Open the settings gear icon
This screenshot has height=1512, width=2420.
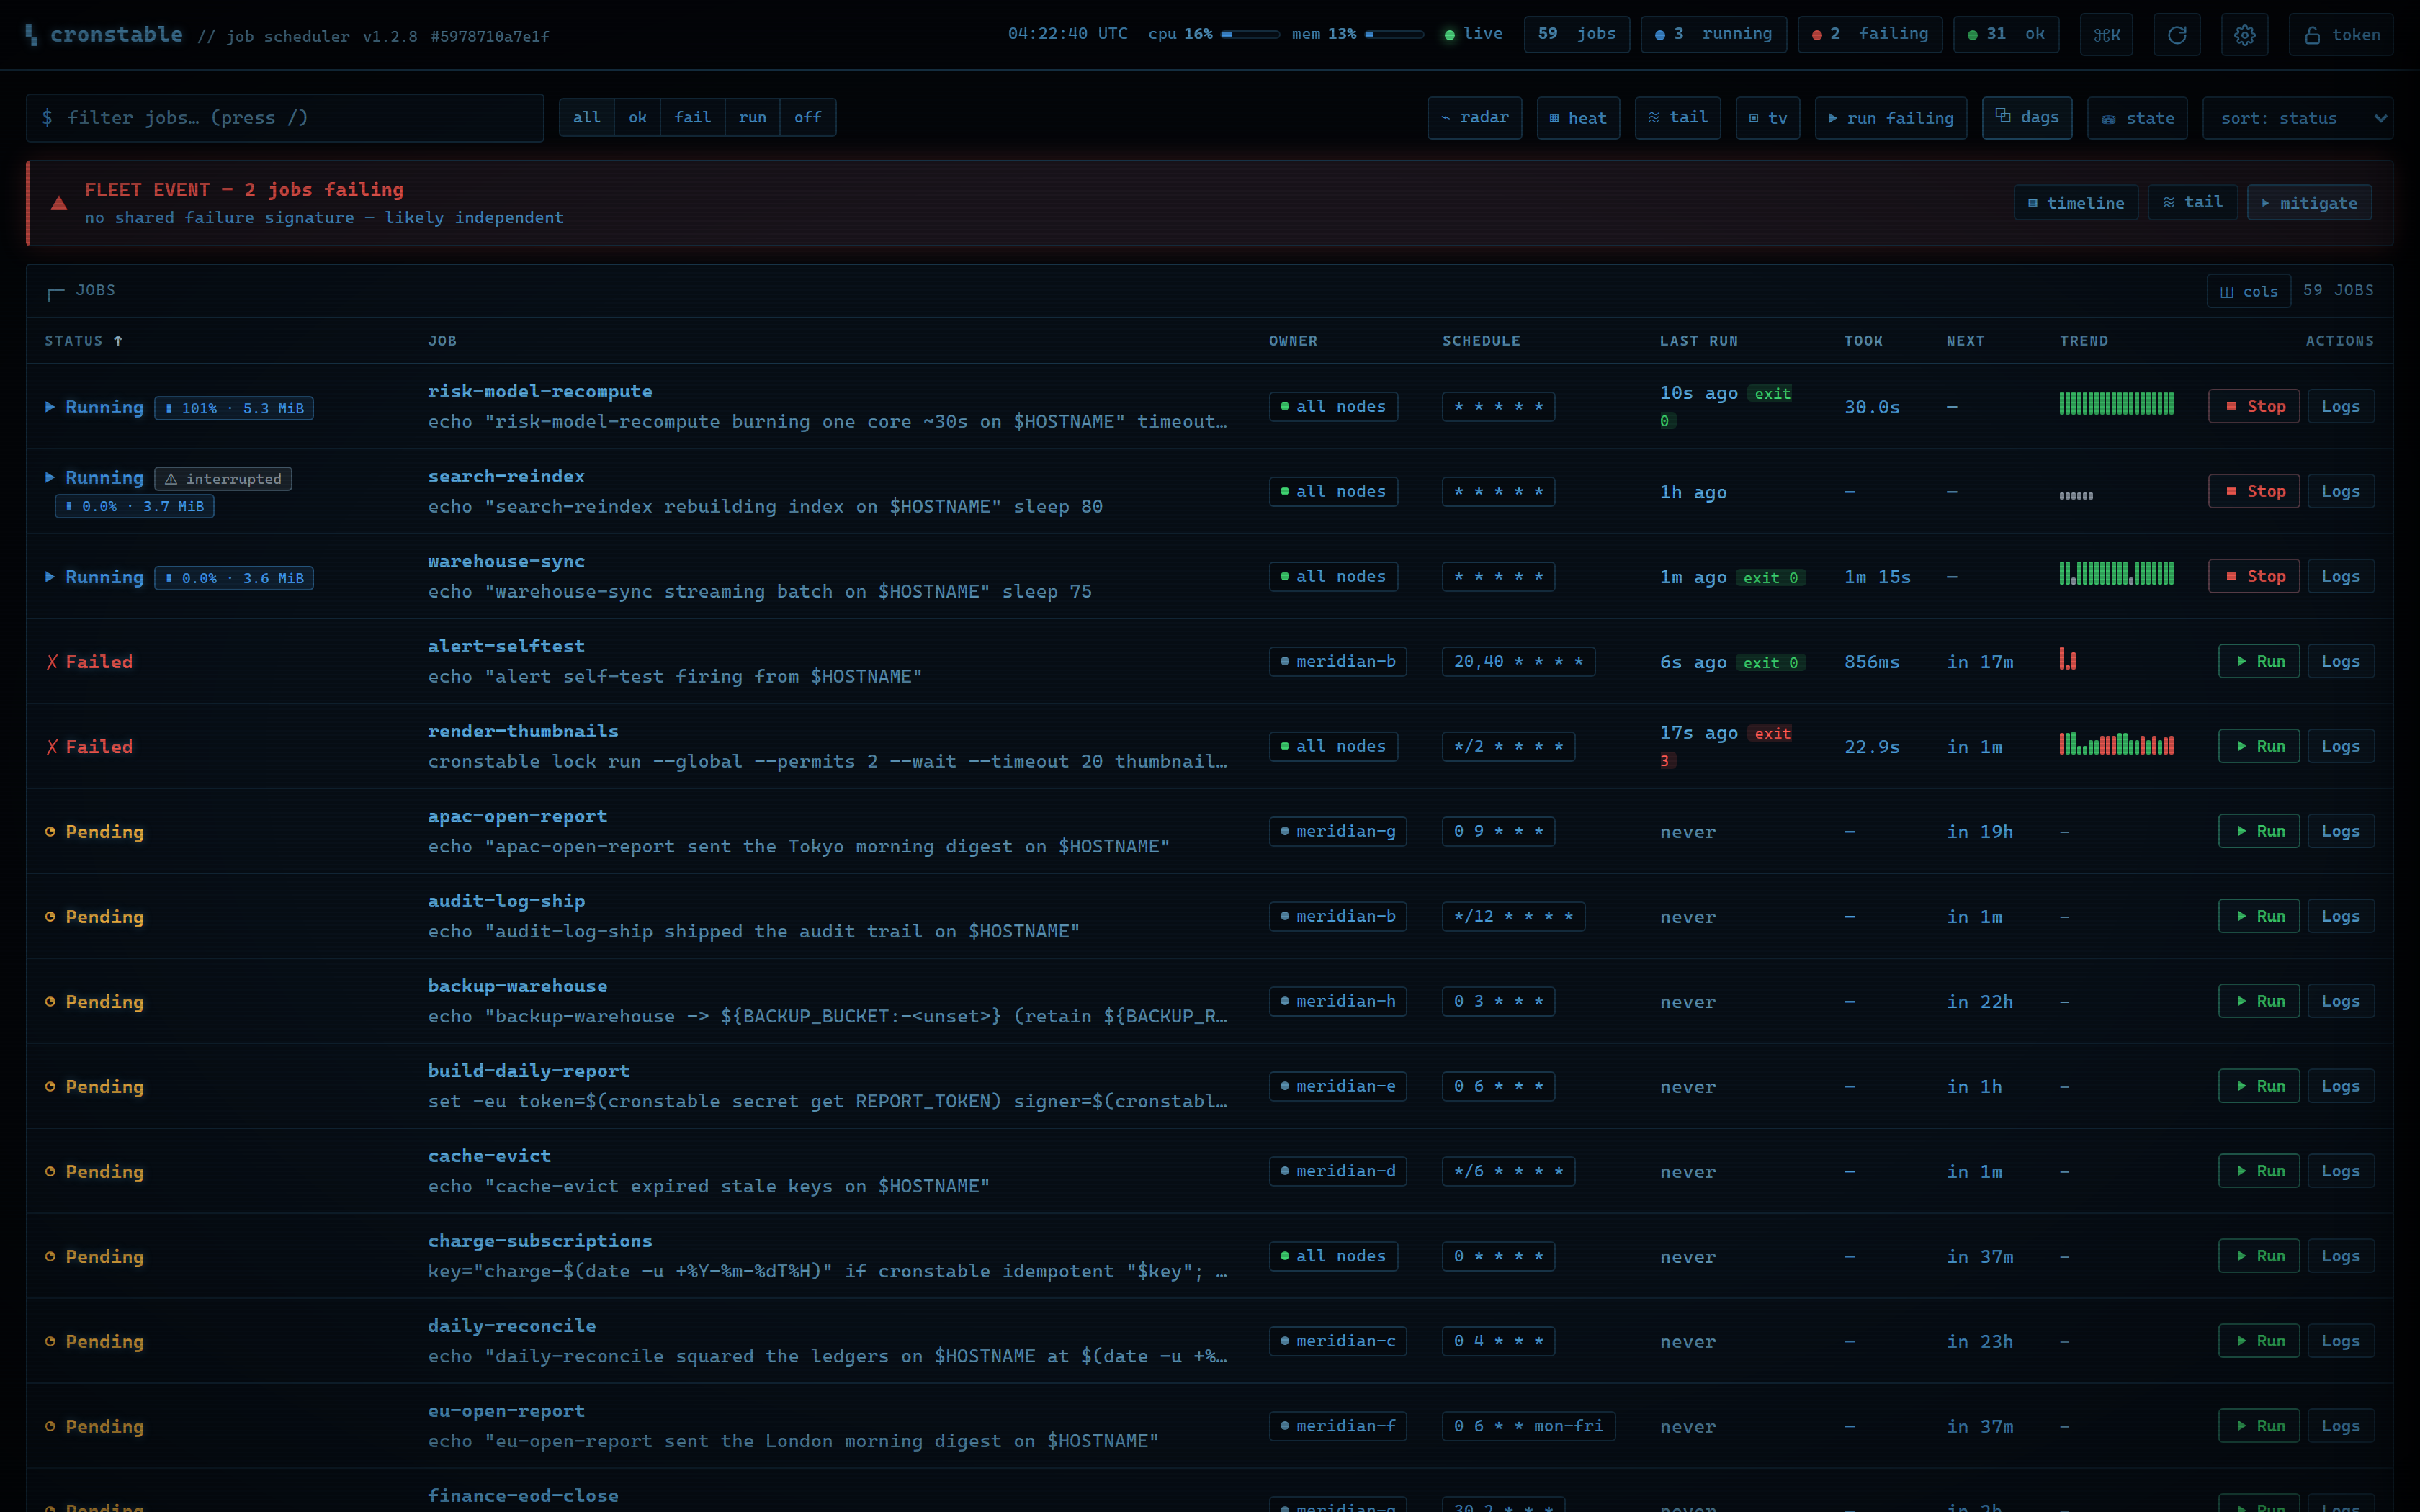pyautogui.click(x=2244, y=35)
